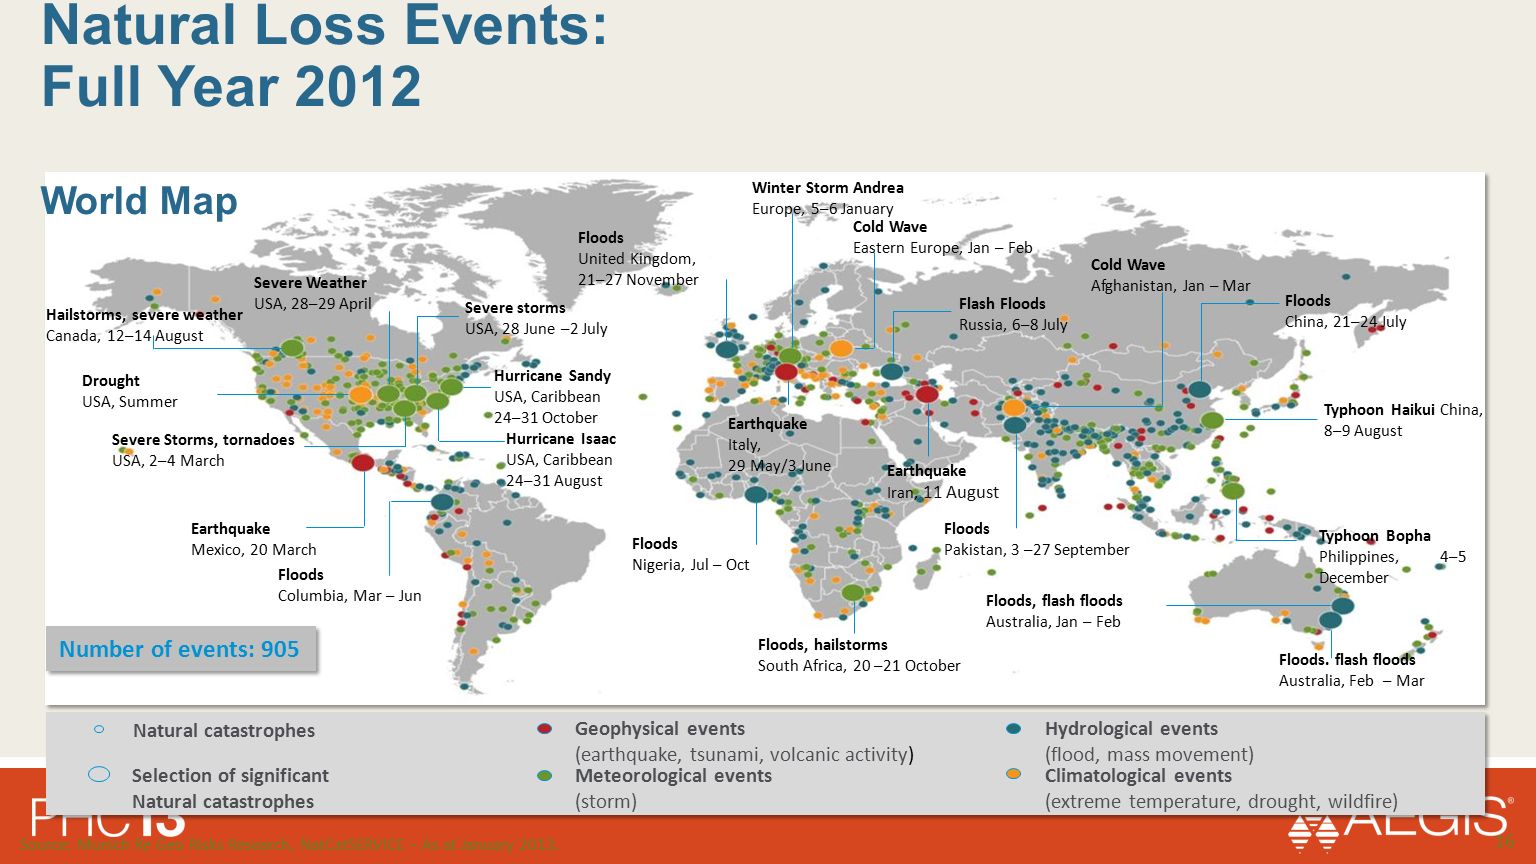Click the 'Typhoon Bopha' label

pos(1375,536)
